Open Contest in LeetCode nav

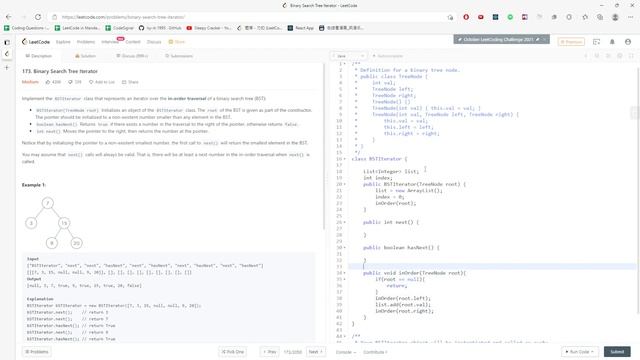point(133,42)
